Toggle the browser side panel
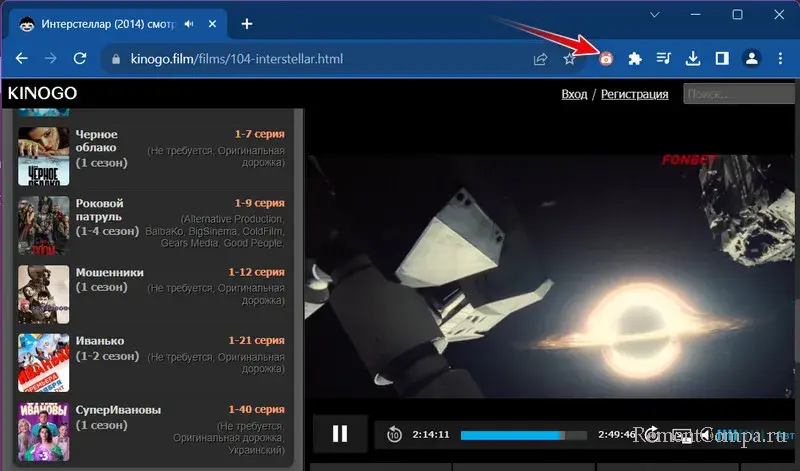The image size is (800, 471). pos(721,59)
